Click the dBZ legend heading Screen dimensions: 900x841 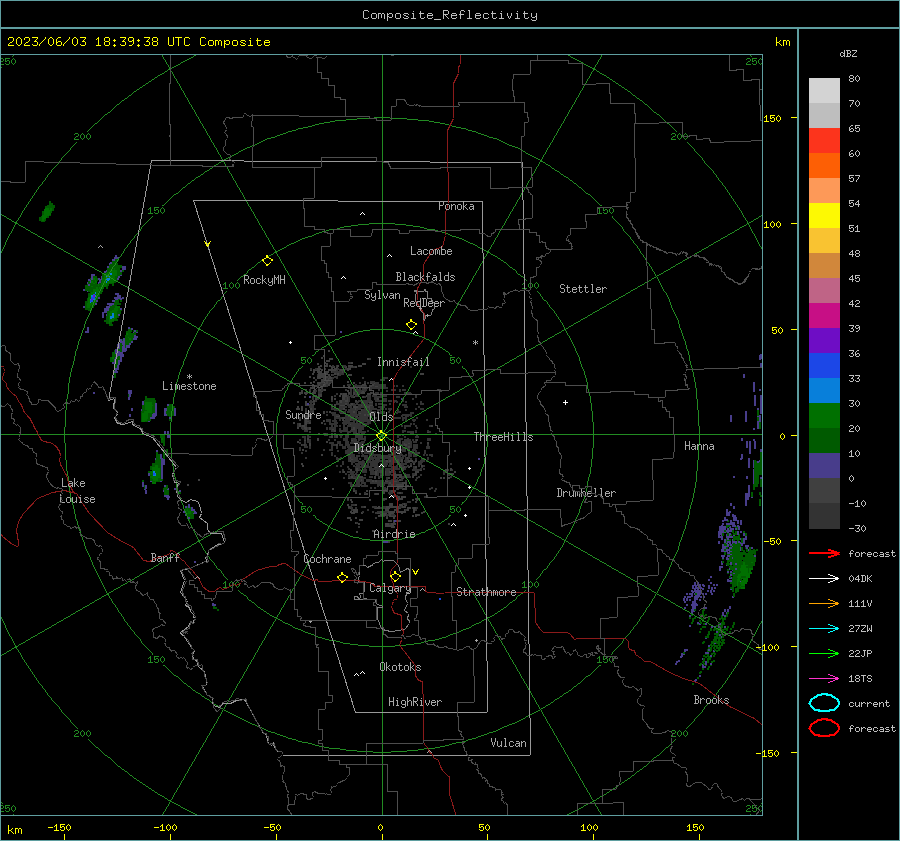[848, 53]
